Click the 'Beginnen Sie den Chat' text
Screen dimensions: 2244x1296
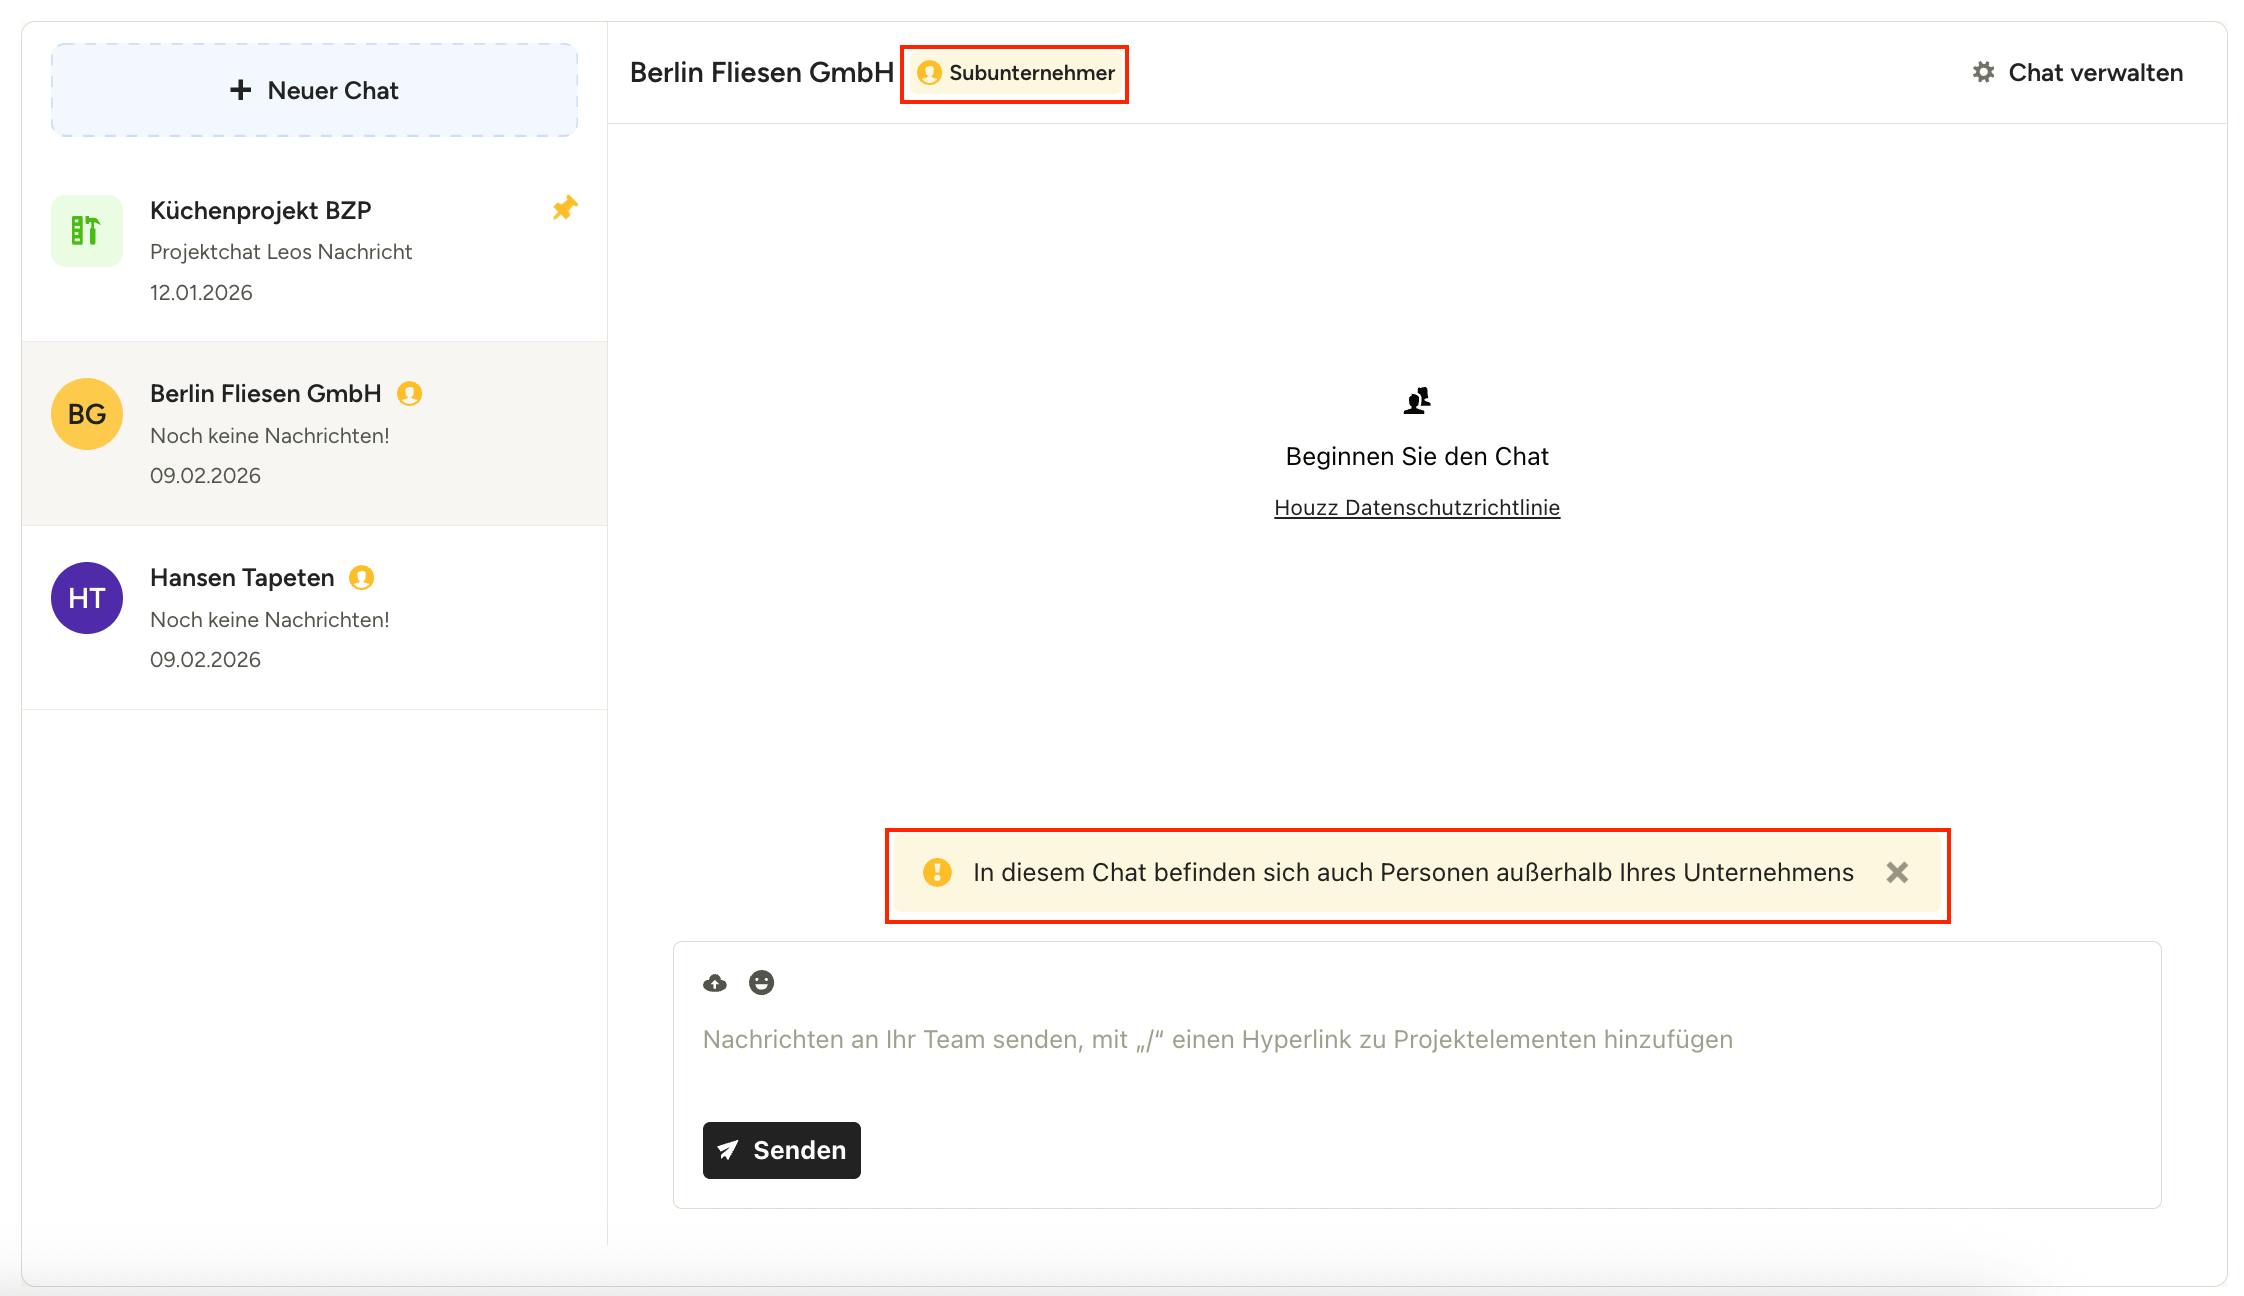[x=1417, y=457]
